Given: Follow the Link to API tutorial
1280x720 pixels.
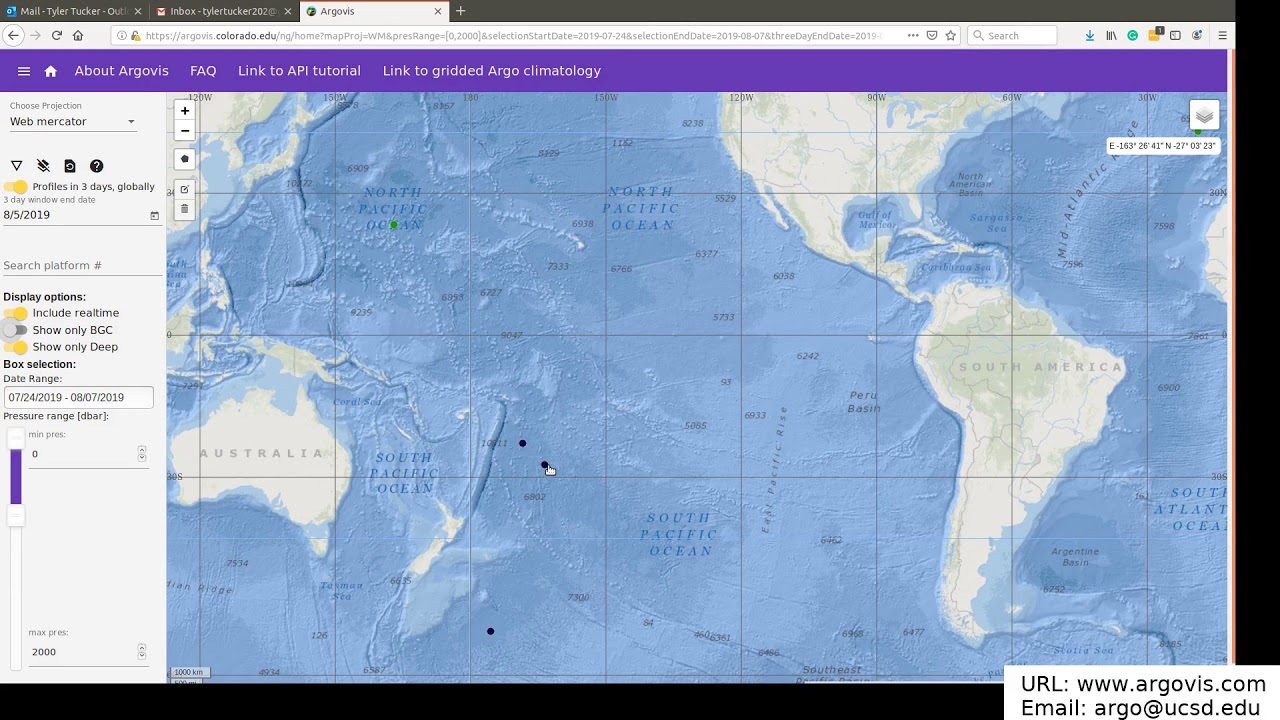Looking at the screenshot, I should (x=299, y=71).
